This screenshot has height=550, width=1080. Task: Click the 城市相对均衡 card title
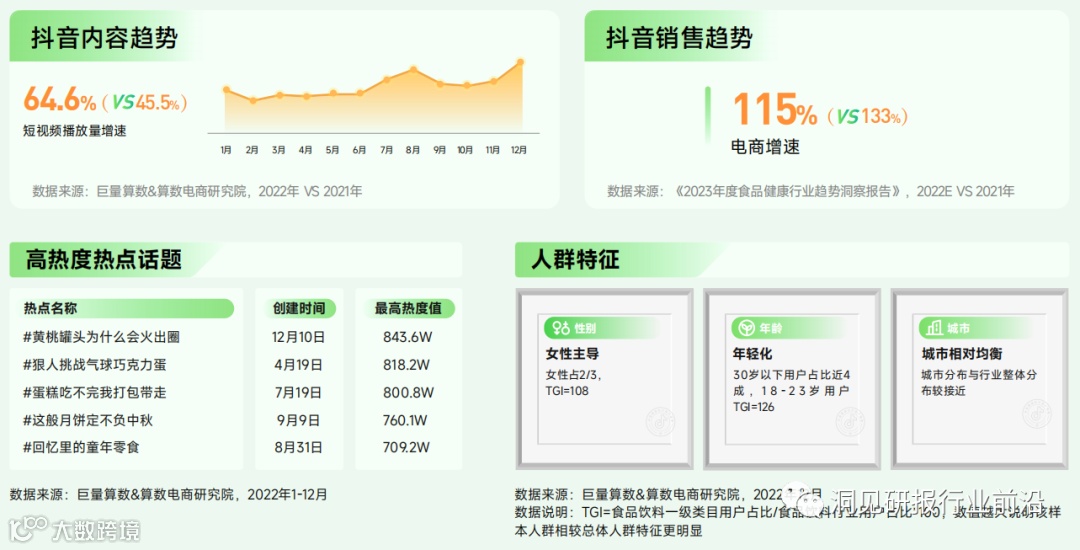pyautogui.click(x=962, y=354)
